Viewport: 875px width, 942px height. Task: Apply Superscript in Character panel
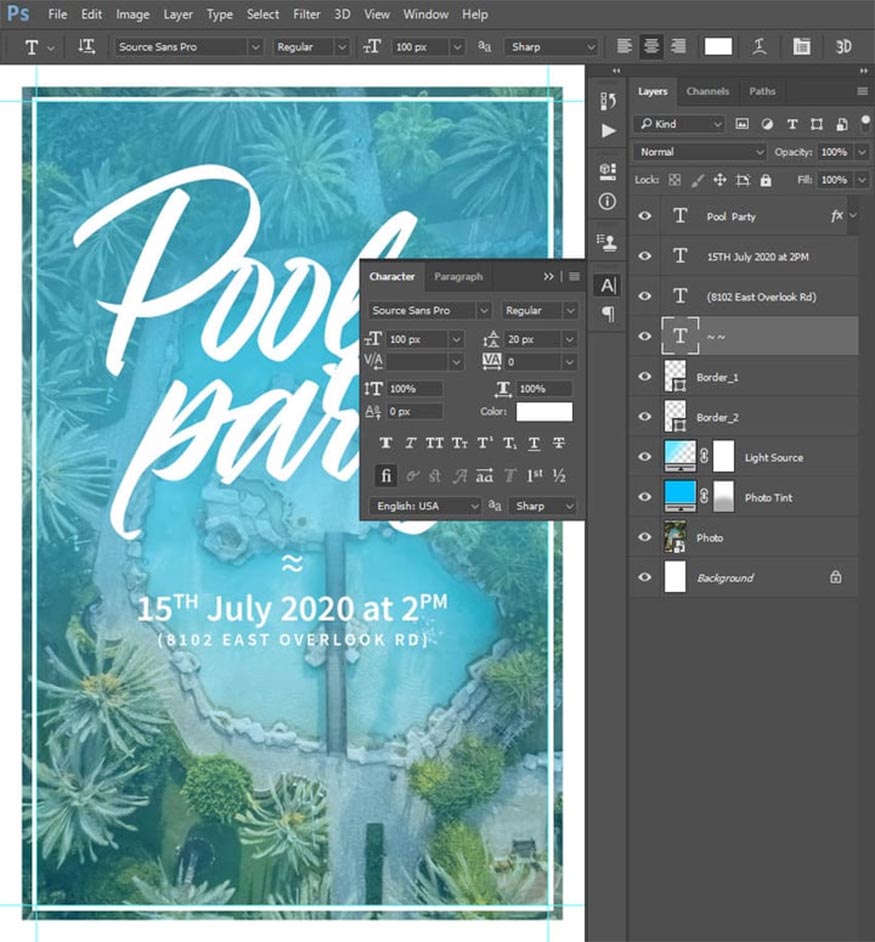[x=484, y=443]
